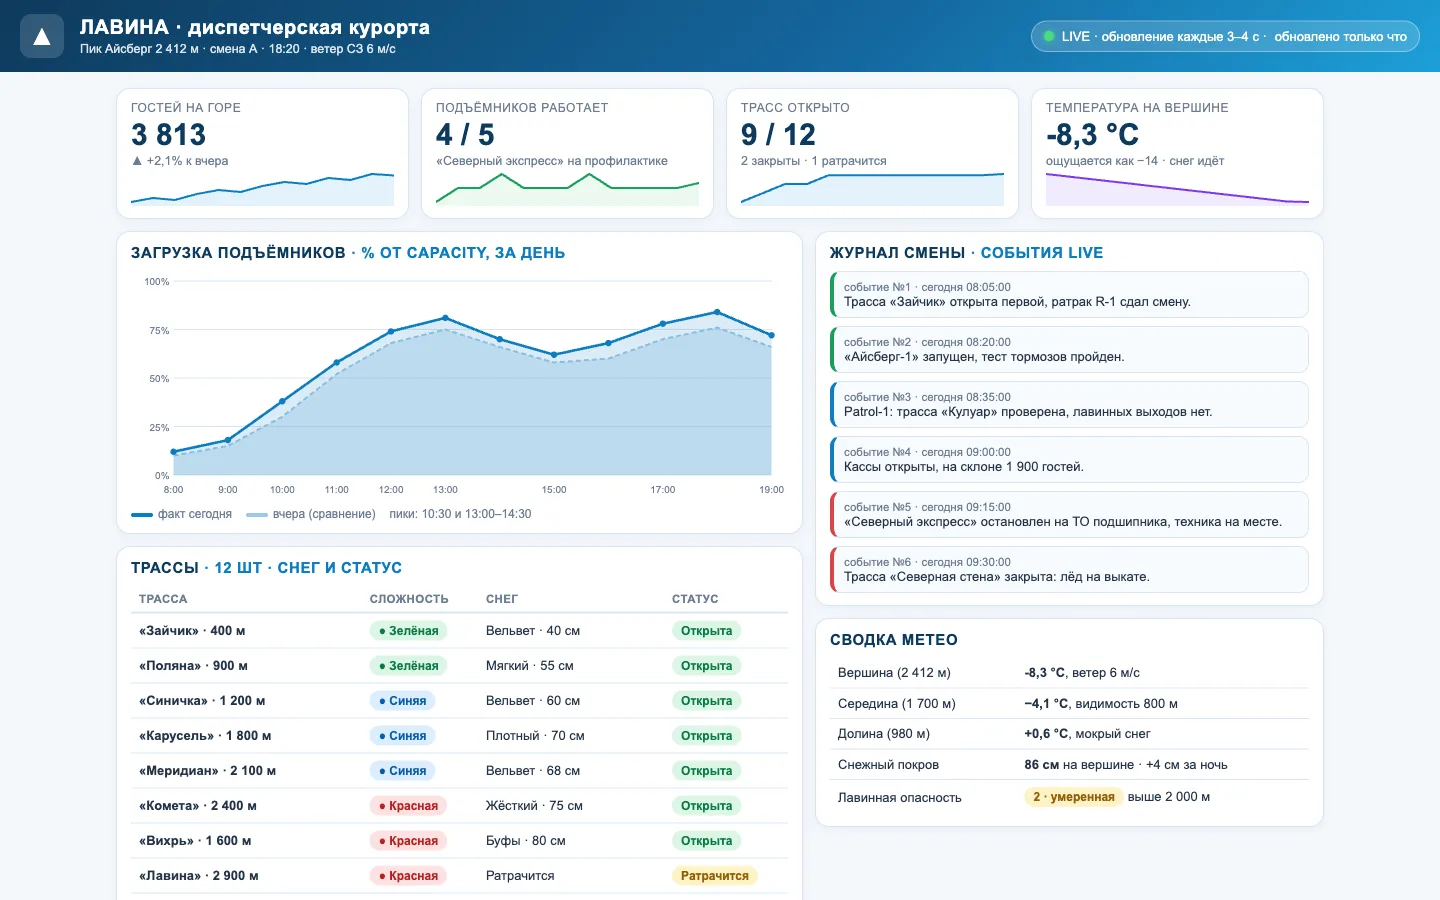1440x900 pixels.
Task: Click today's load data point at 13:00
Action: click(445, 318)
